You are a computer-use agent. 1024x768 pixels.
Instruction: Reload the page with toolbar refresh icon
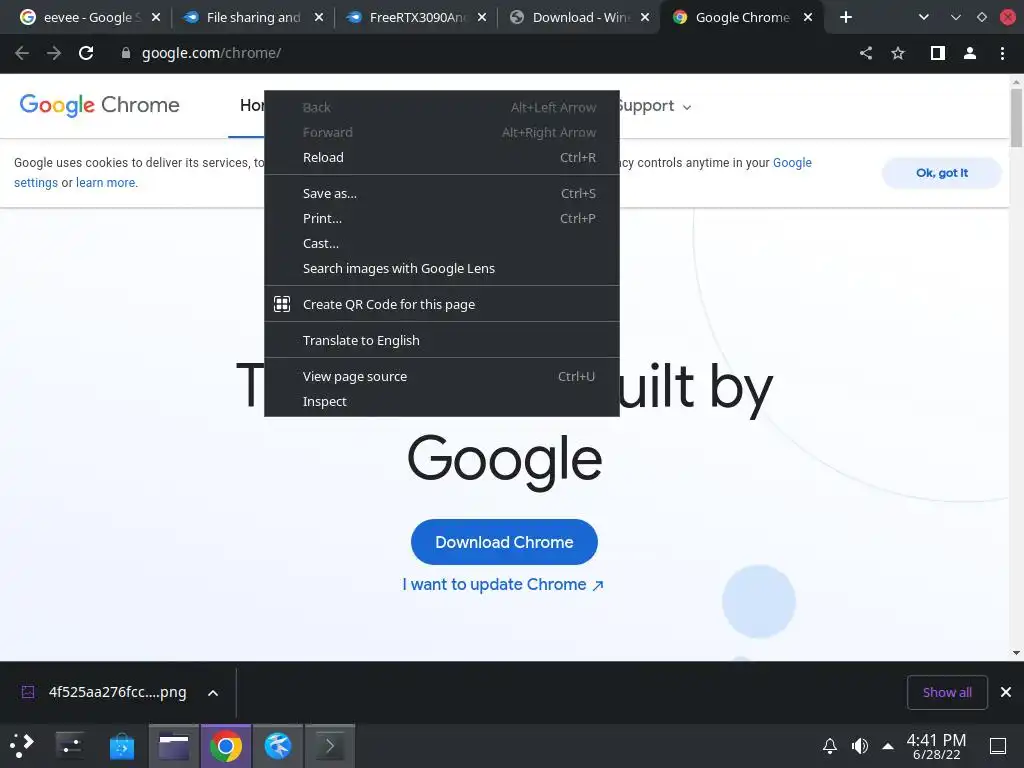click(86, 53)
